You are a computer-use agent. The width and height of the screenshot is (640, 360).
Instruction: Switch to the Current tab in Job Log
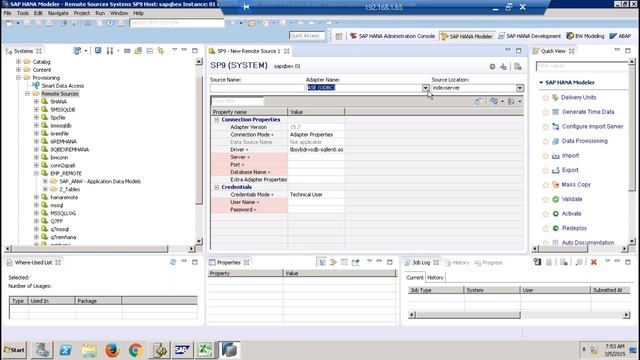[415, 278]
